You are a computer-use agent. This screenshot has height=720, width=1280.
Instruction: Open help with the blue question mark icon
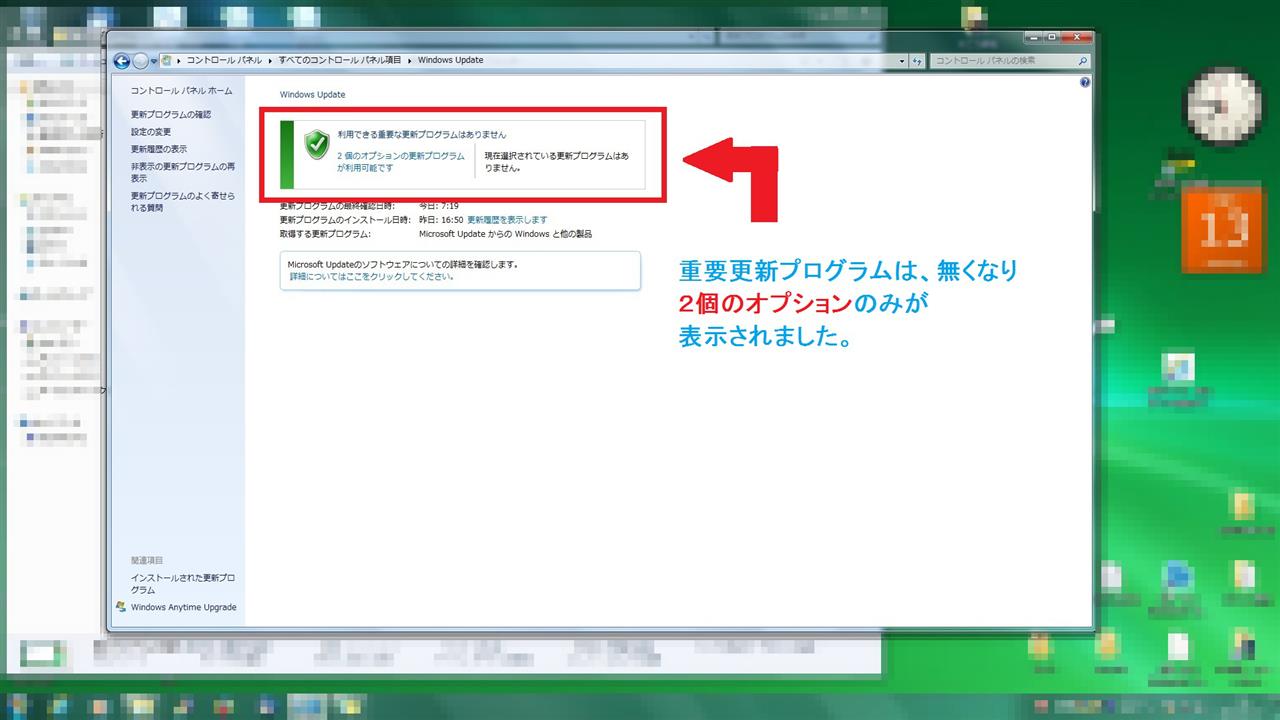click(x=1085, y=83)
